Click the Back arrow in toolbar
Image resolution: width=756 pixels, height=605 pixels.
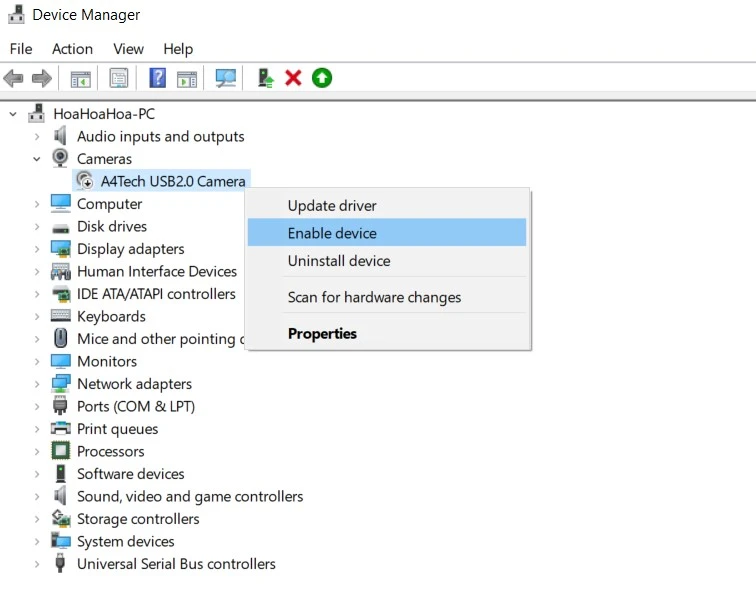click(14, 78)
